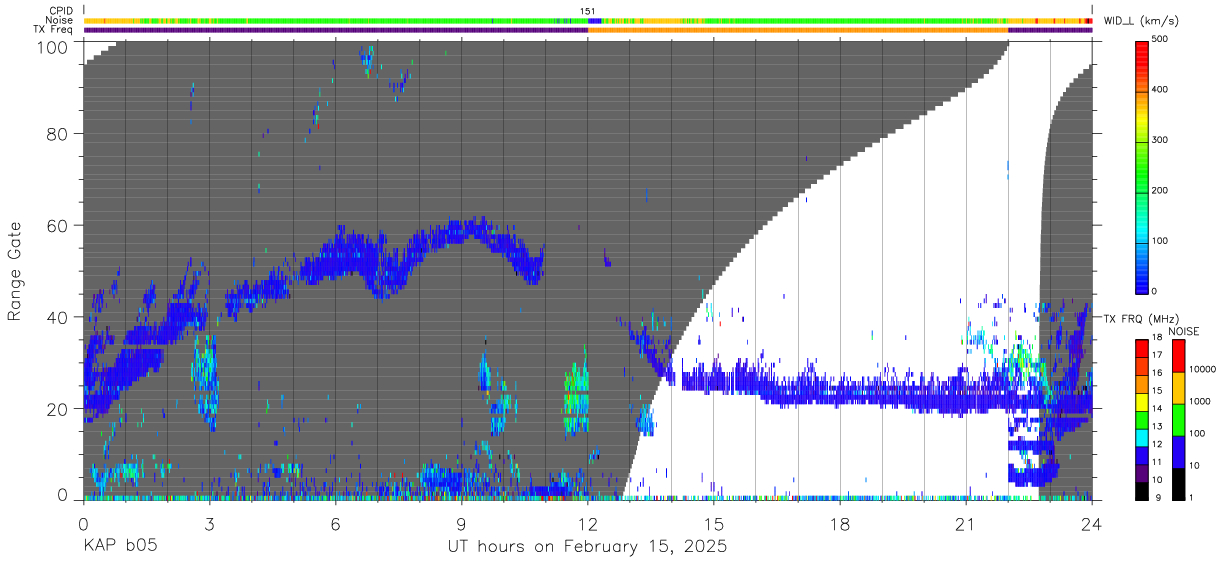Click the 15 tick on the time axis

pyautogui.click(x=714, y=524)
